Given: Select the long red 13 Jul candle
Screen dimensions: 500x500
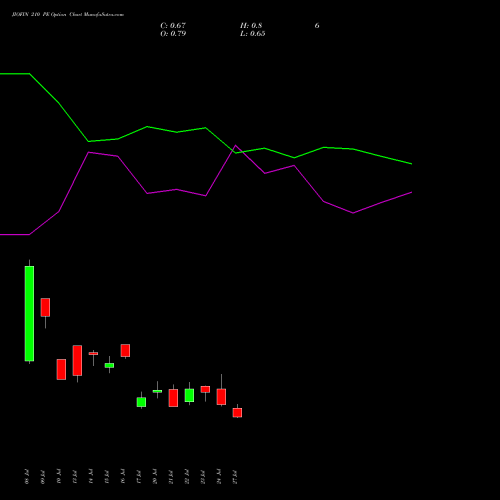Looking at the screenshot, I should pos(77,360).
